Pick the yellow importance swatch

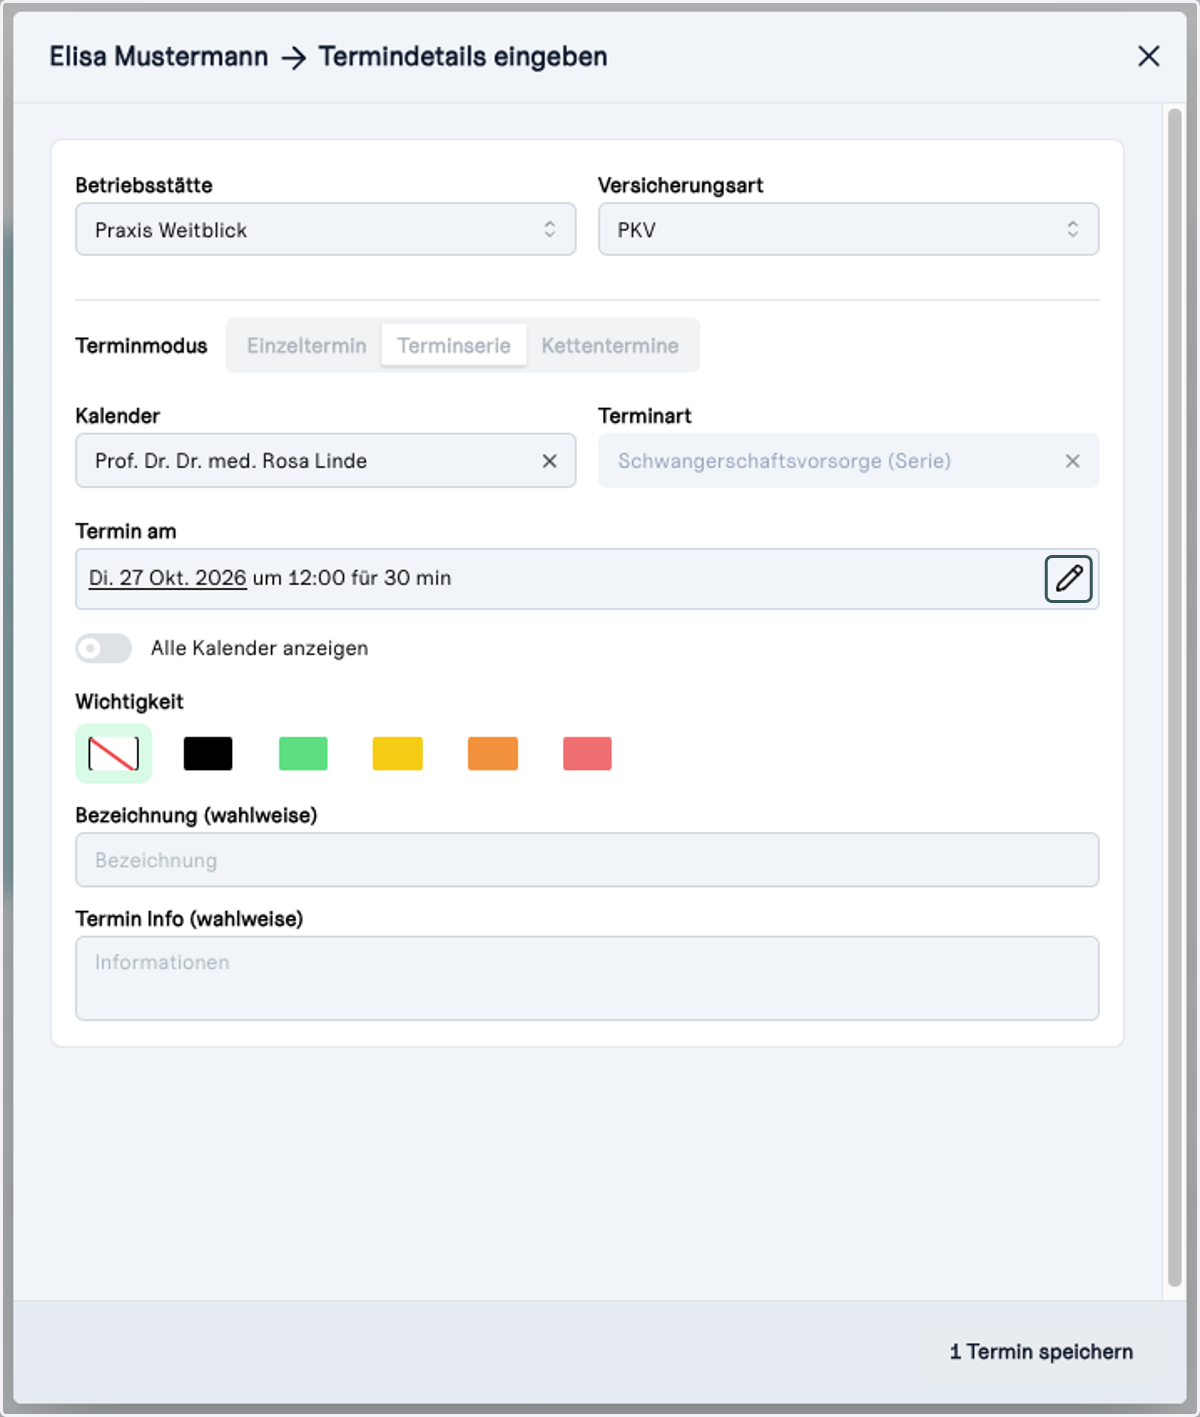[398, 753]
